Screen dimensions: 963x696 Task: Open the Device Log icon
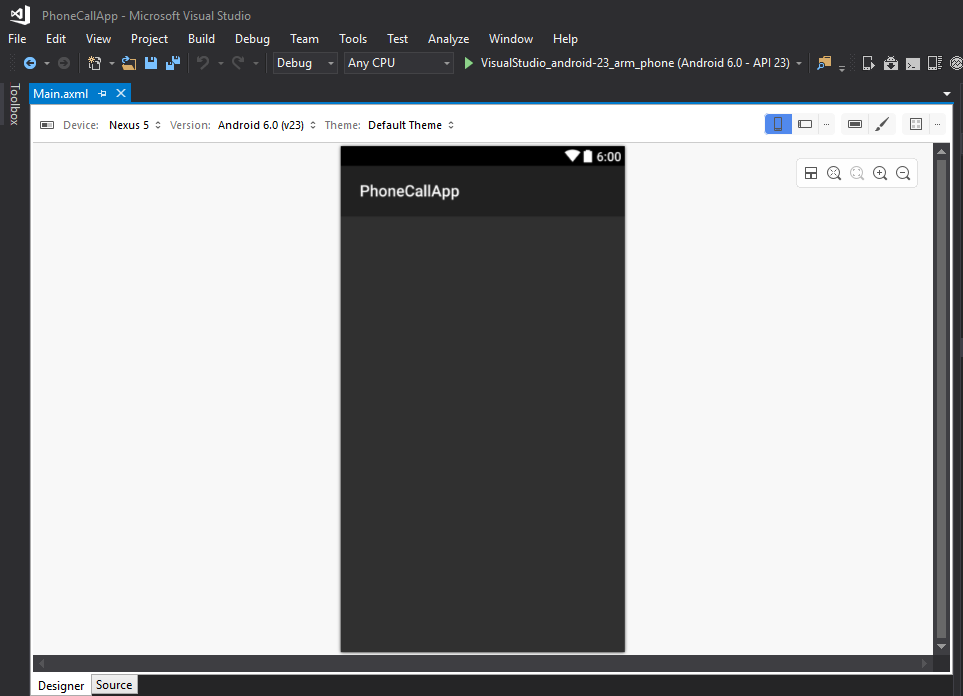click(935, 63)
